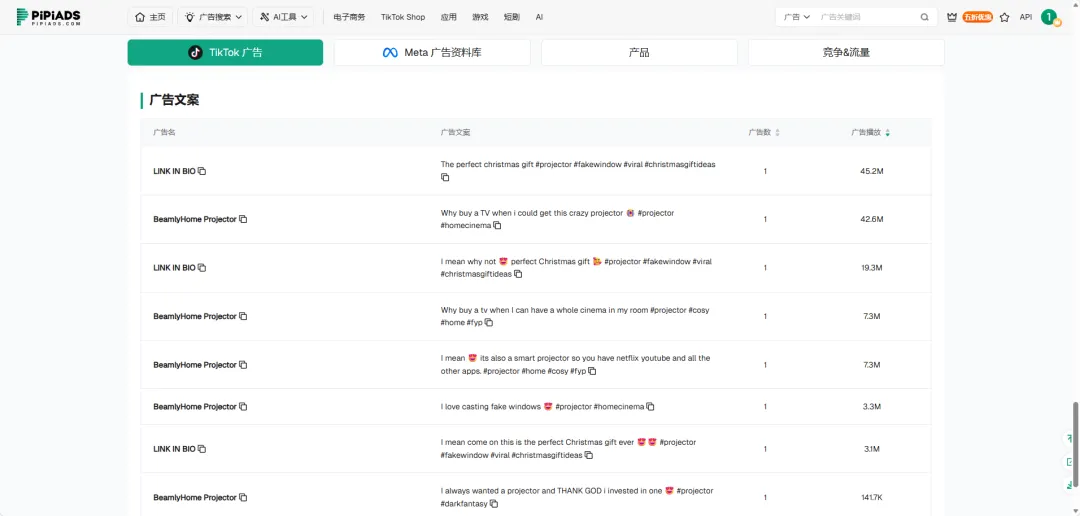Viewport: 1080px width, 516px height.
Task: Open the TikTok Shop nav link
Action: click(402, 17)
